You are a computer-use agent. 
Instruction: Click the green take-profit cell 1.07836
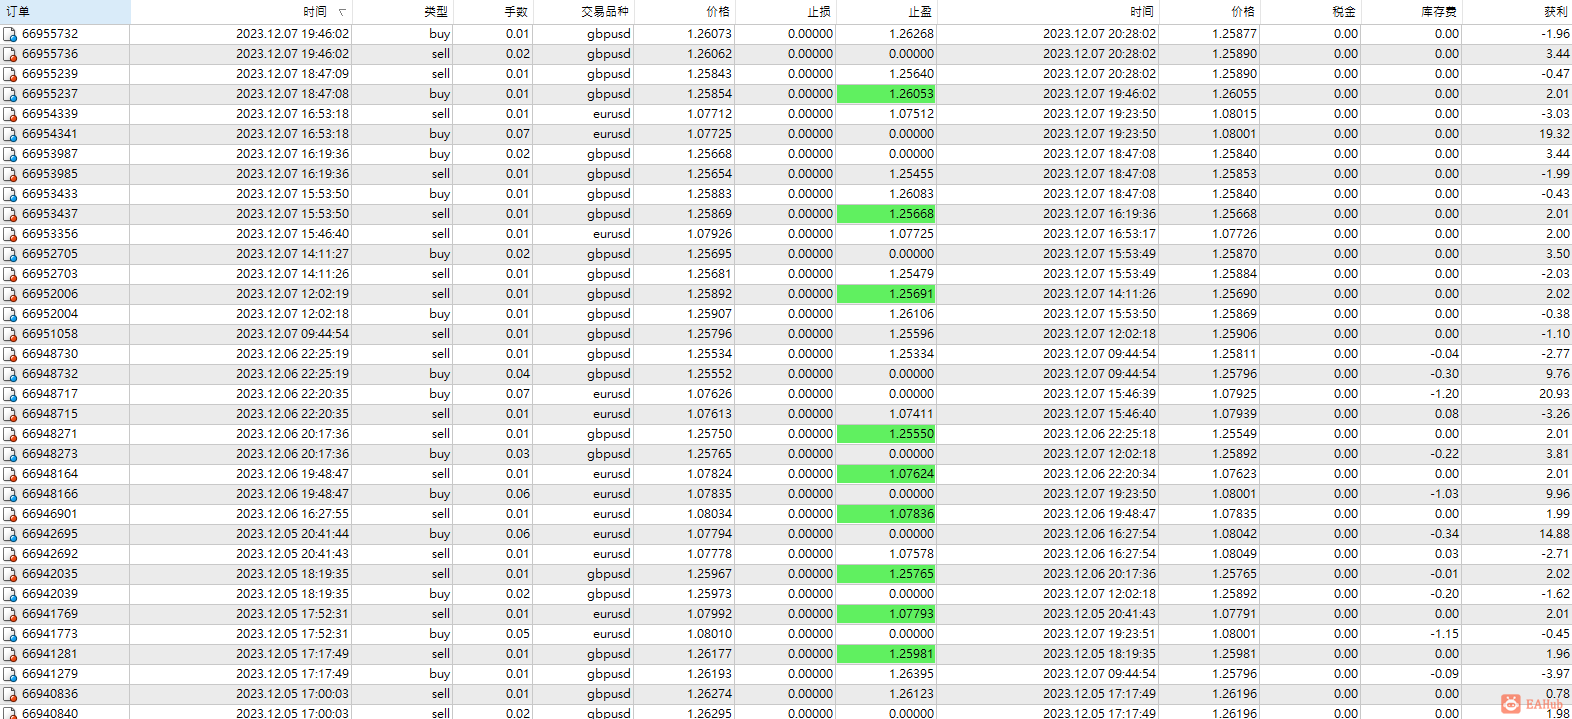(x=886, y=514)
